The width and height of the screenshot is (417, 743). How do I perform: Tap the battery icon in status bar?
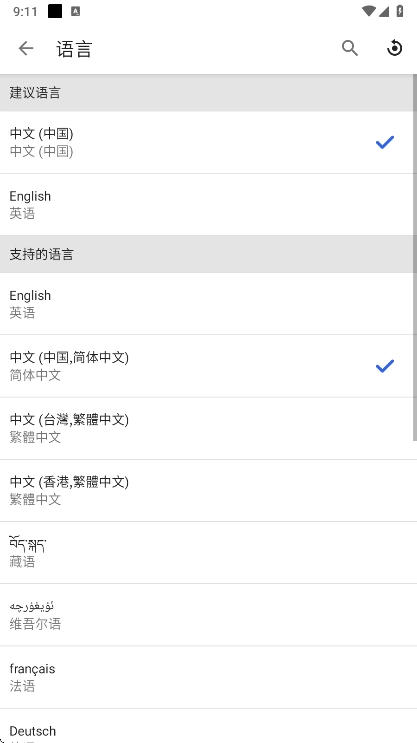click(x=400, y=11)
